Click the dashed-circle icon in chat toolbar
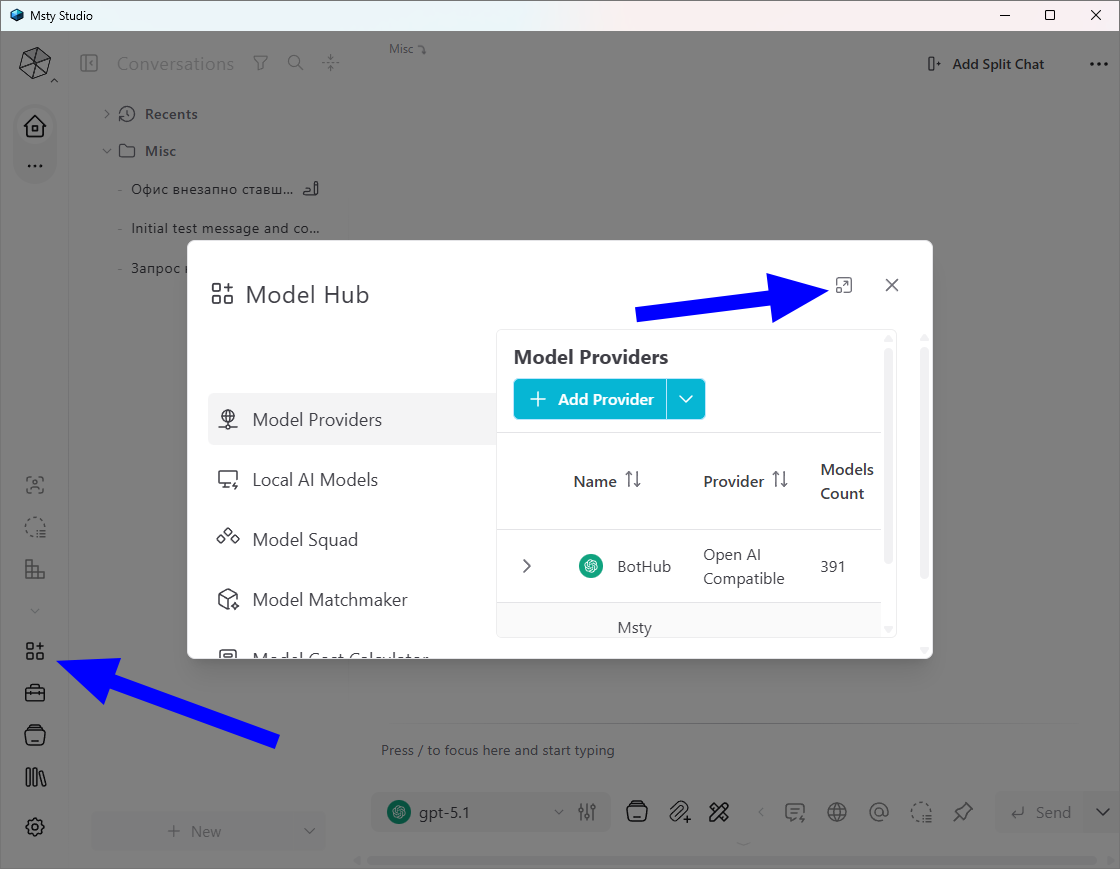 pyautogui.click(x=921, y=812)
